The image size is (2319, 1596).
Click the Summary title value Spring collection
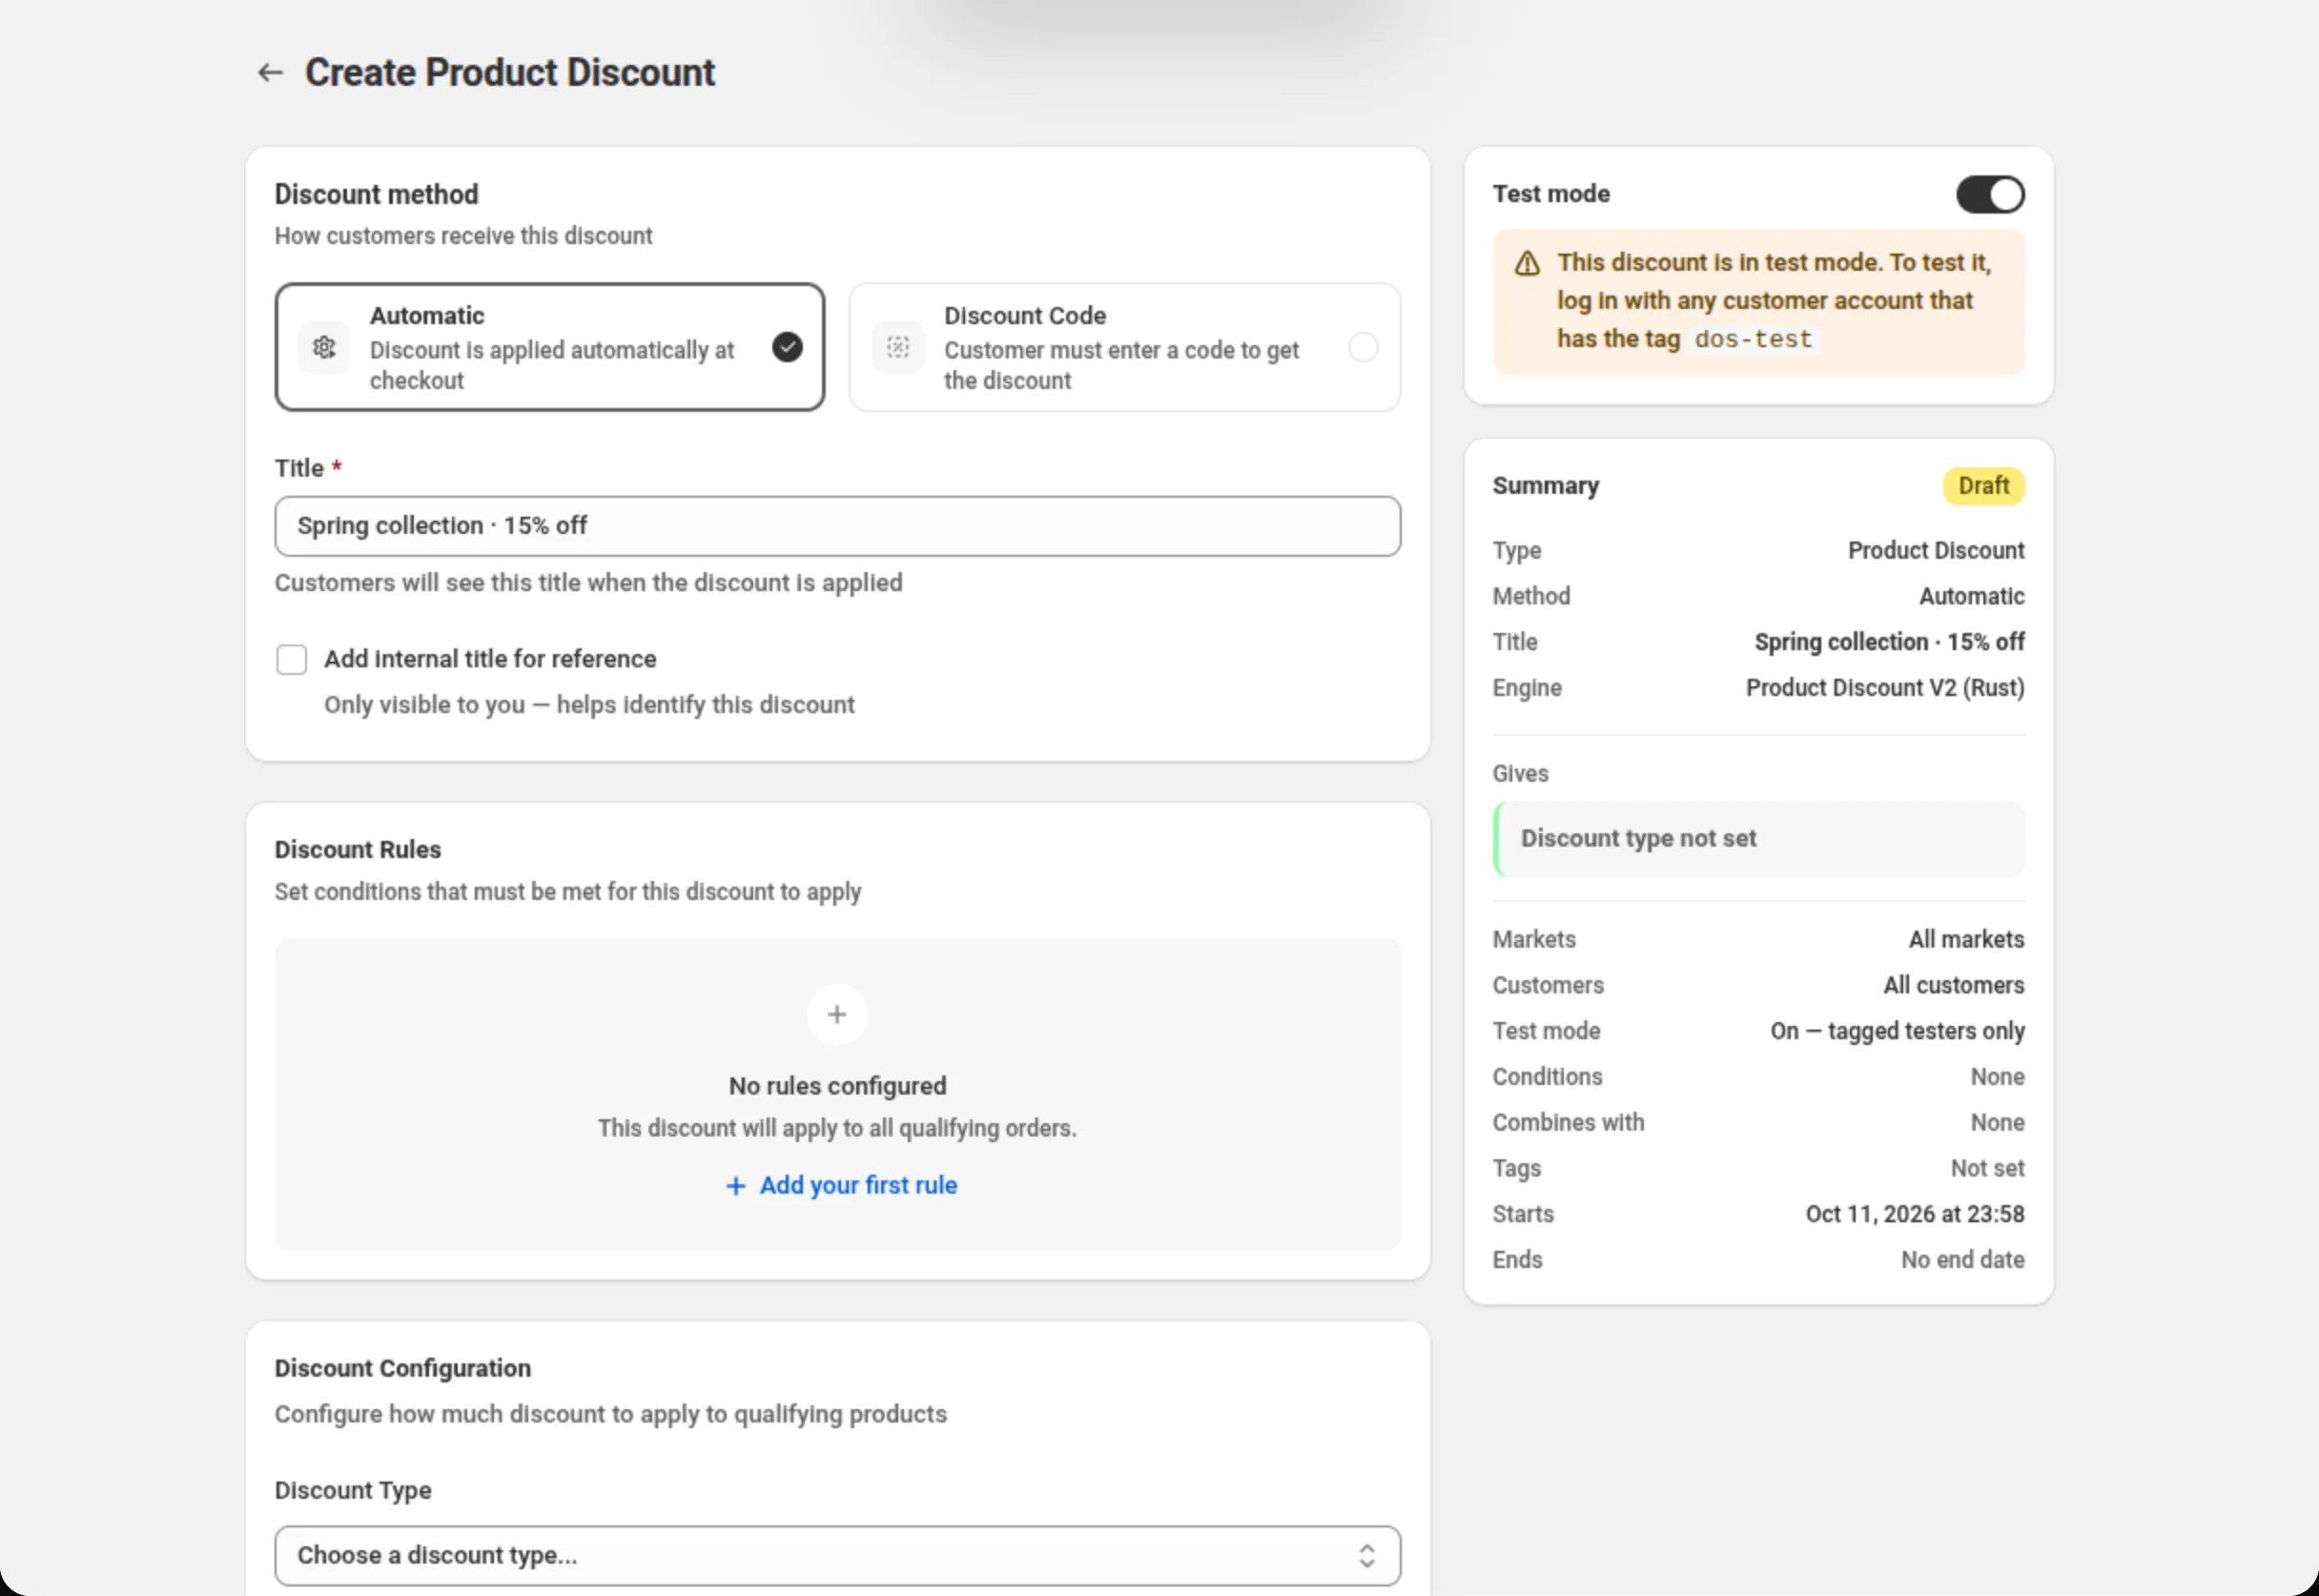pos(1889,642)
